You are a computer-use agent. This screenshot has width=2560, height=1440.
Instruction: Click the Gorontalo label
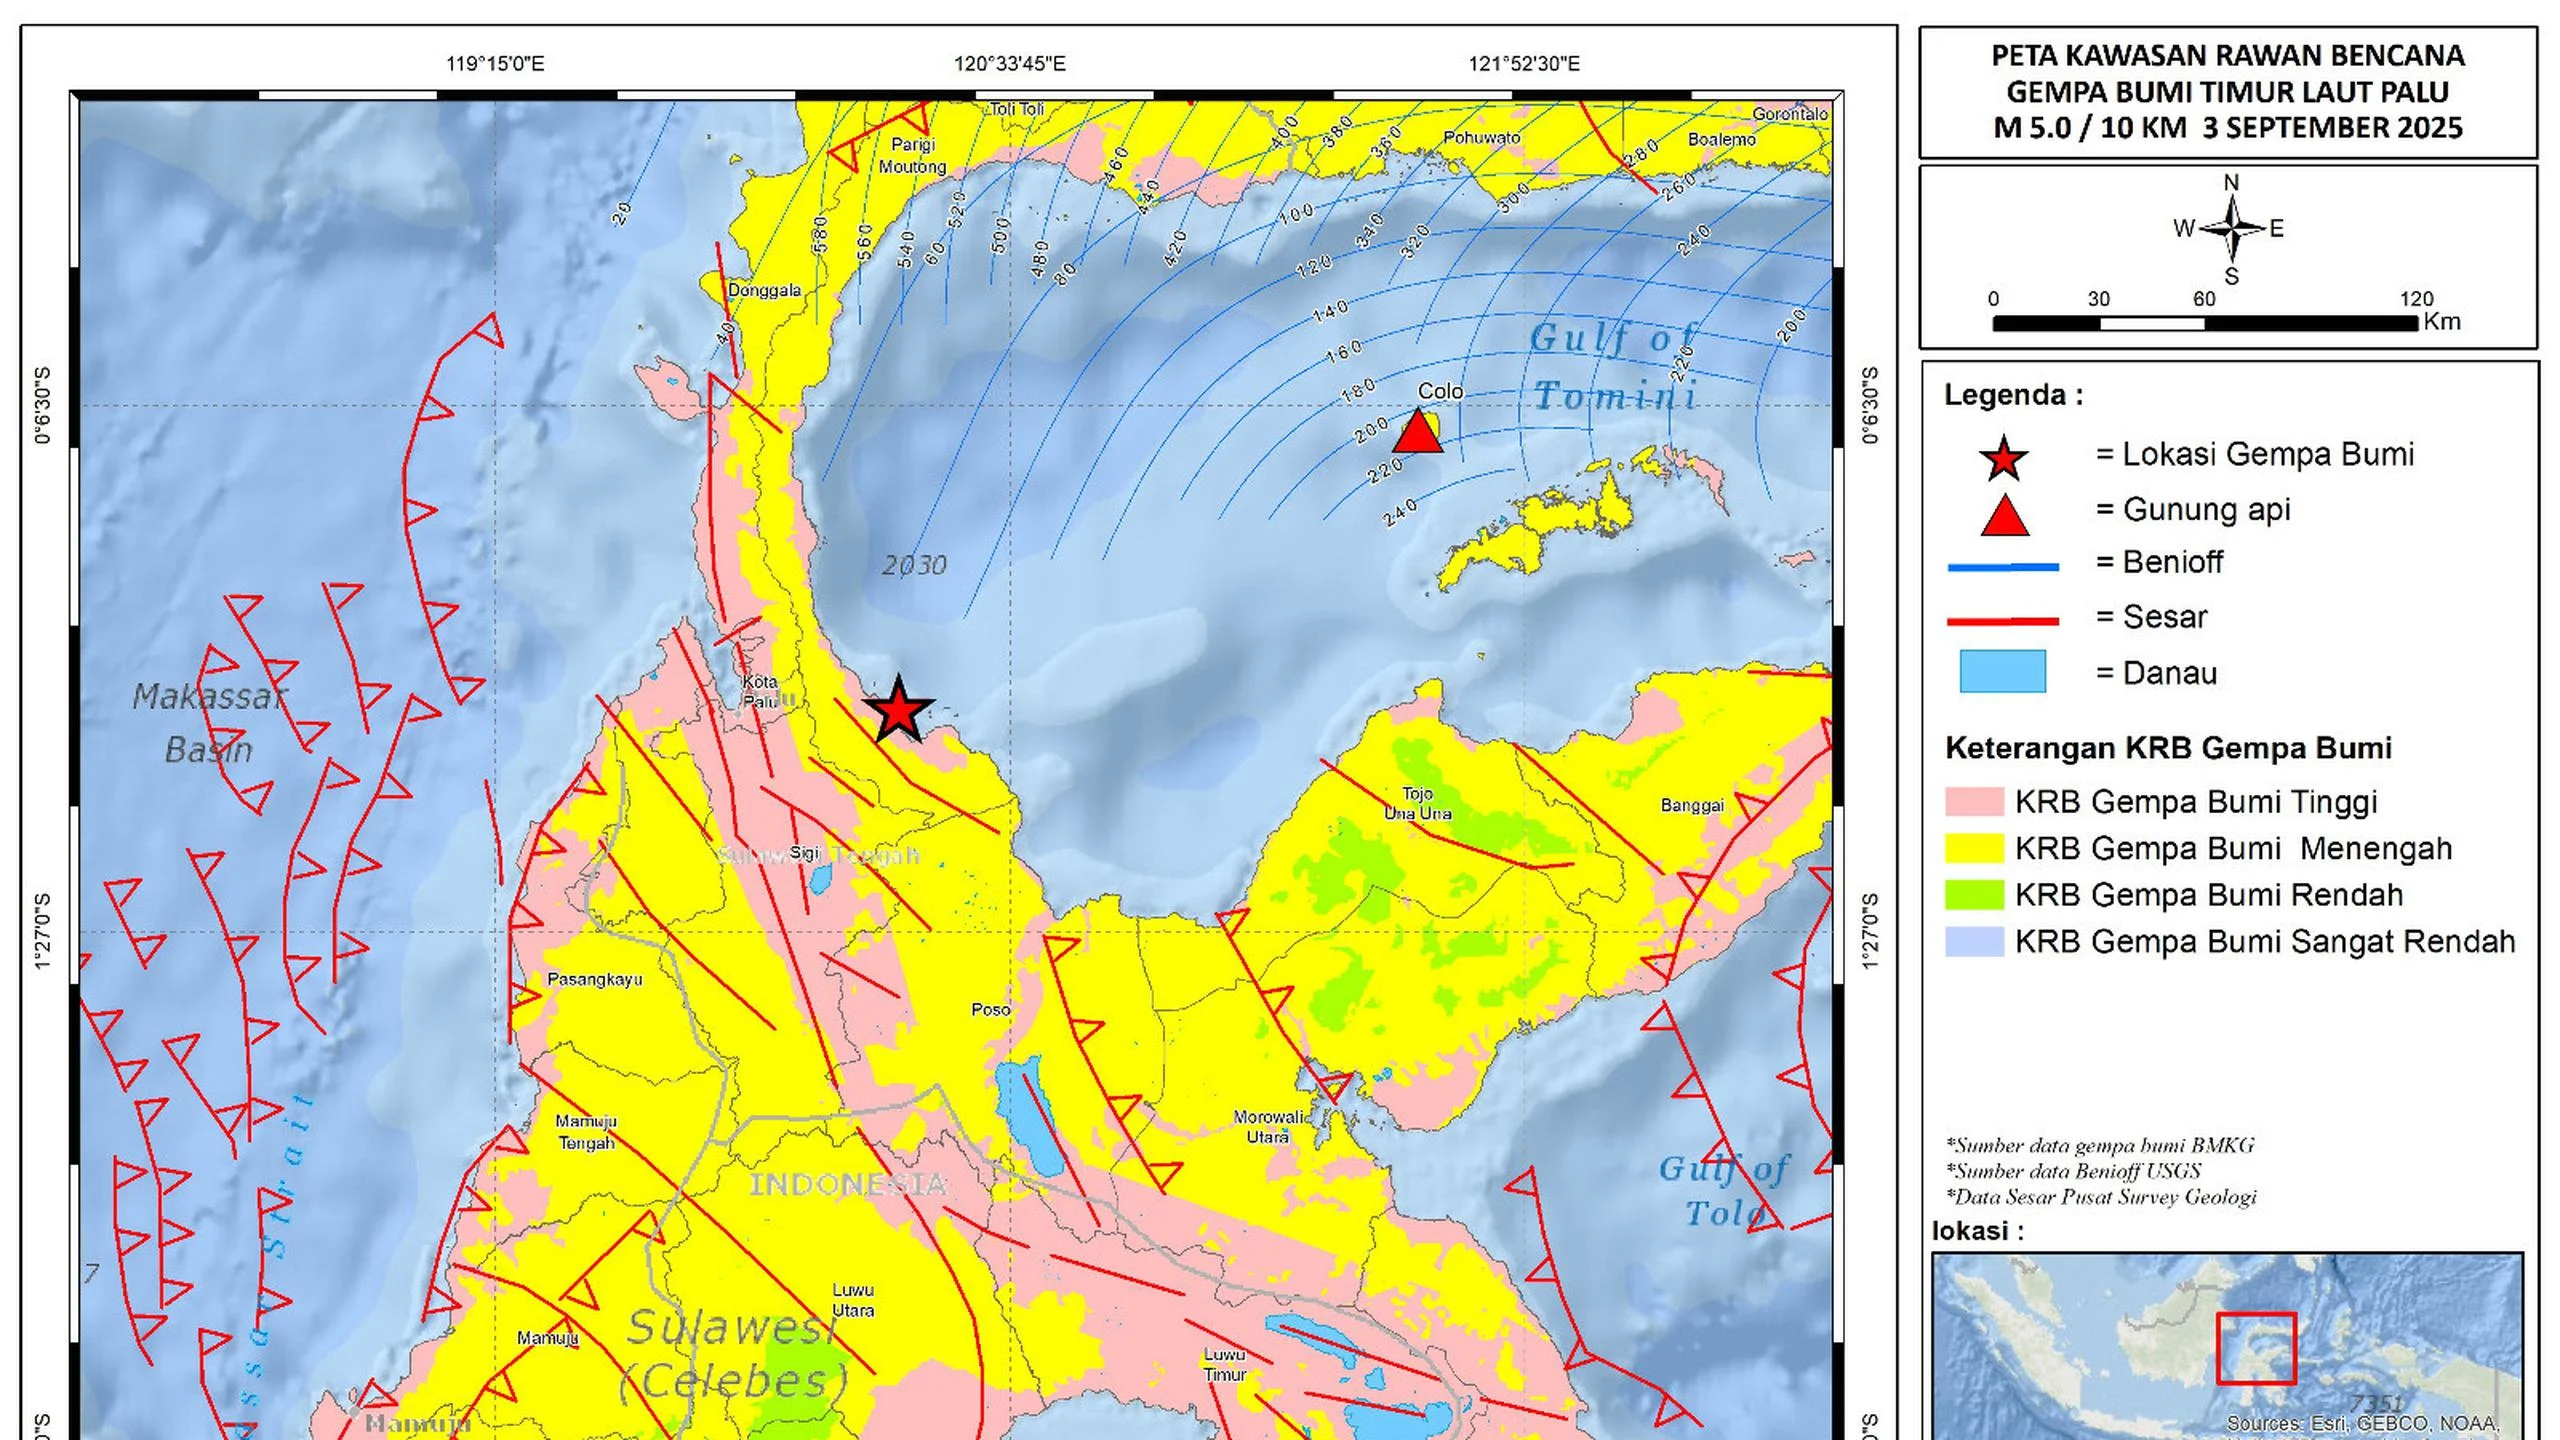[1790, 114]
